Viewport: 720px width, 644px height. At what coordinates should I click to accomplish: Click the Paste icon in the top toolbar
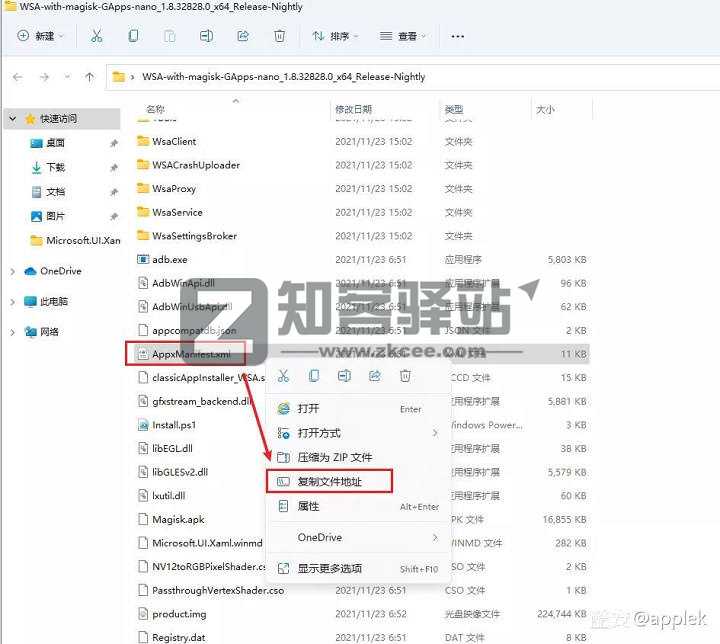[170, 36]
